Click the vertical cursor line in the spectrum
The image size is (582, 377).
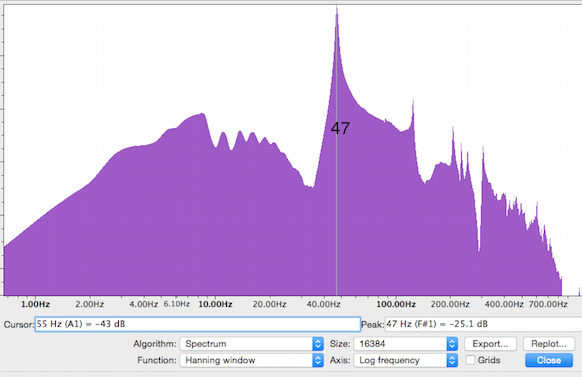pos(337,186)
